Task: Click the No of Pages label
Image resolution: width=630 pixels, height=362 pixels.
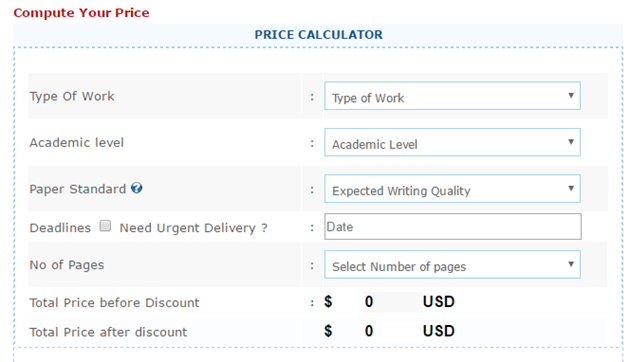Action: tap(67, 265)
